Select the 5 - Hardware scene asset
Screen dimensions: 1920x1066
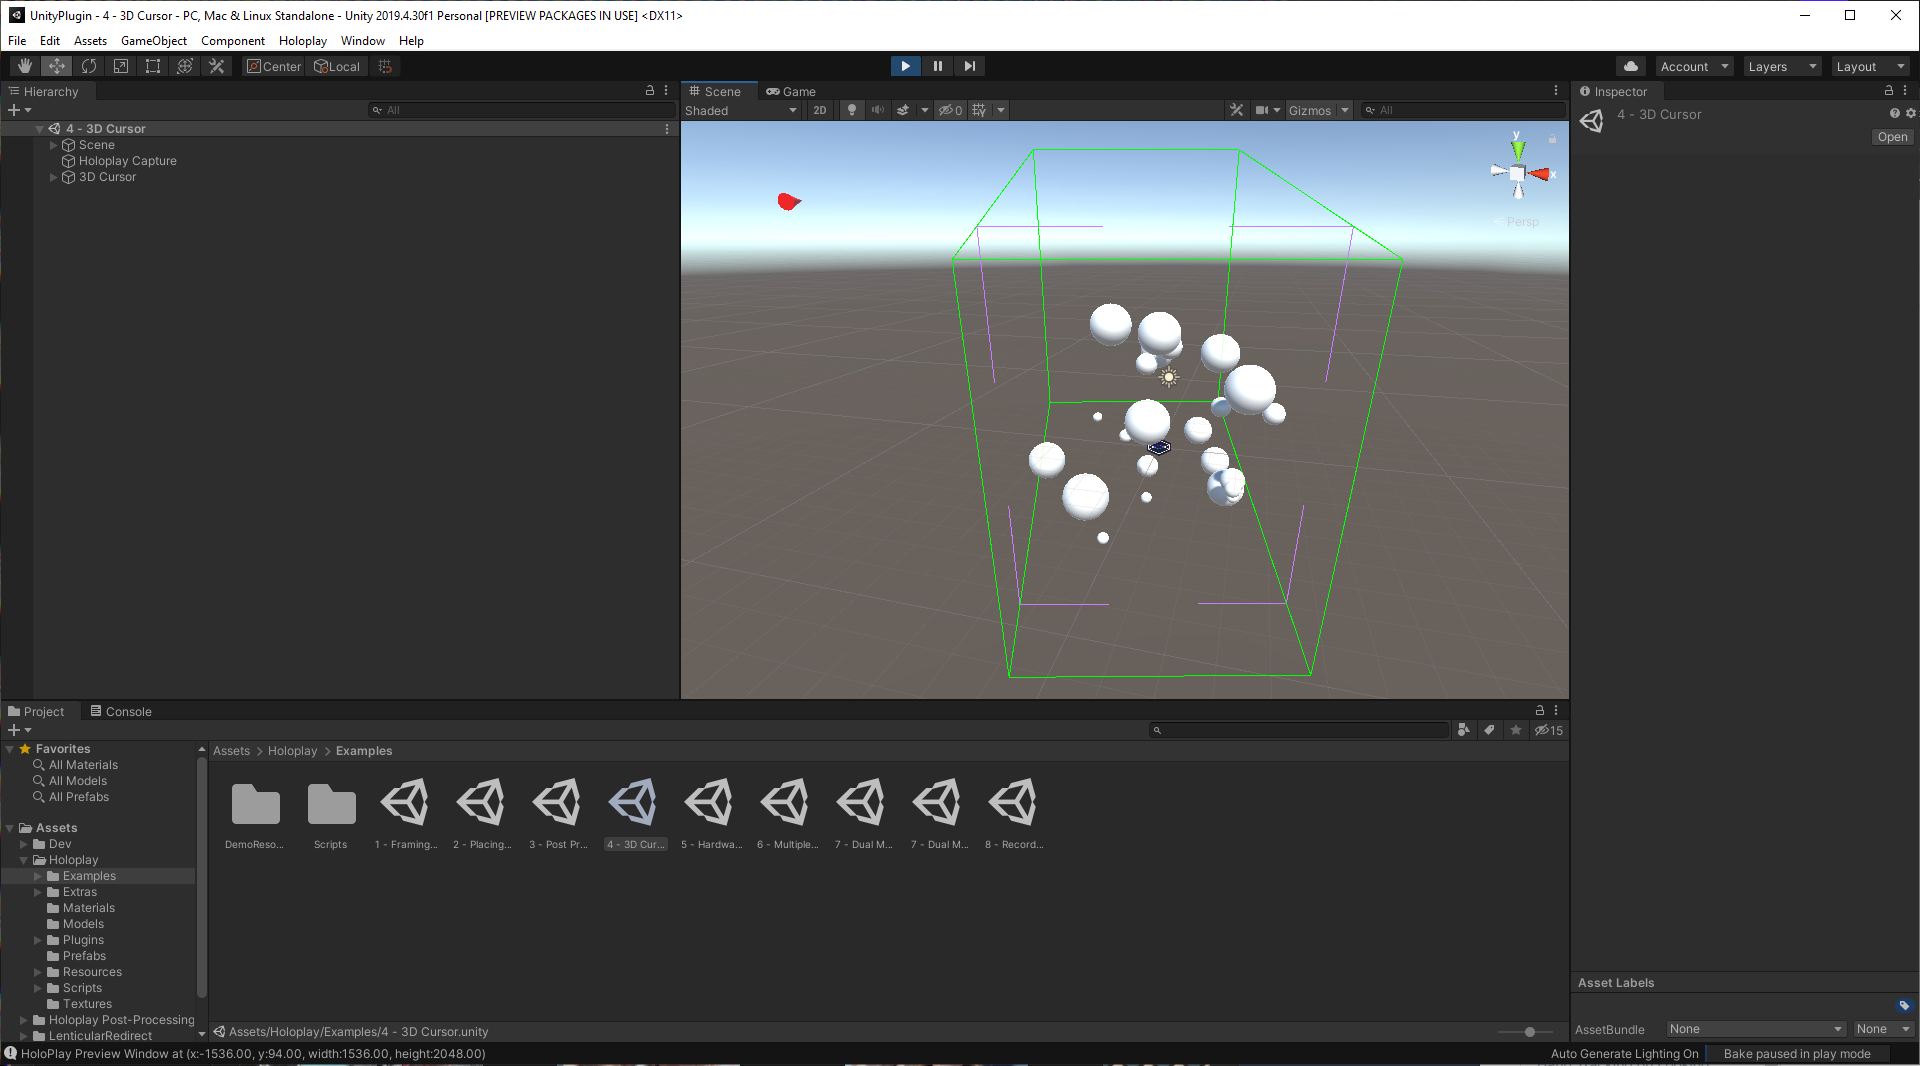click(x=711, y=812)
